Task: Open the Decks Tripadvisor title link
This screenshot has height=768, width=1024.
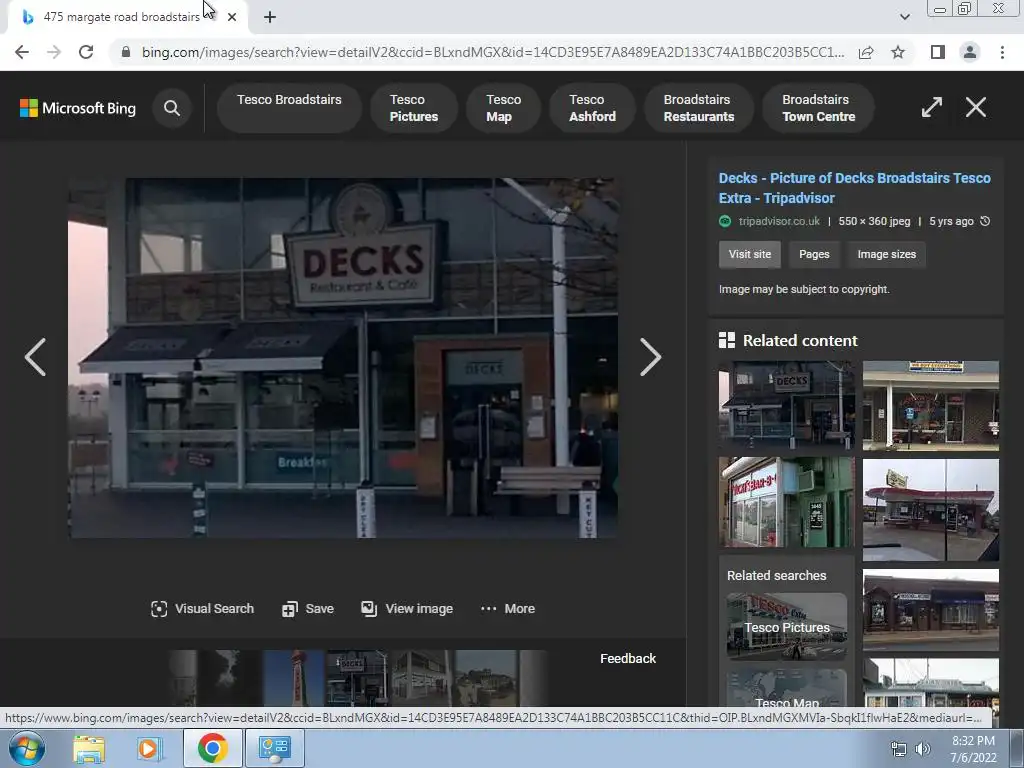Action: tap(854, 188)
